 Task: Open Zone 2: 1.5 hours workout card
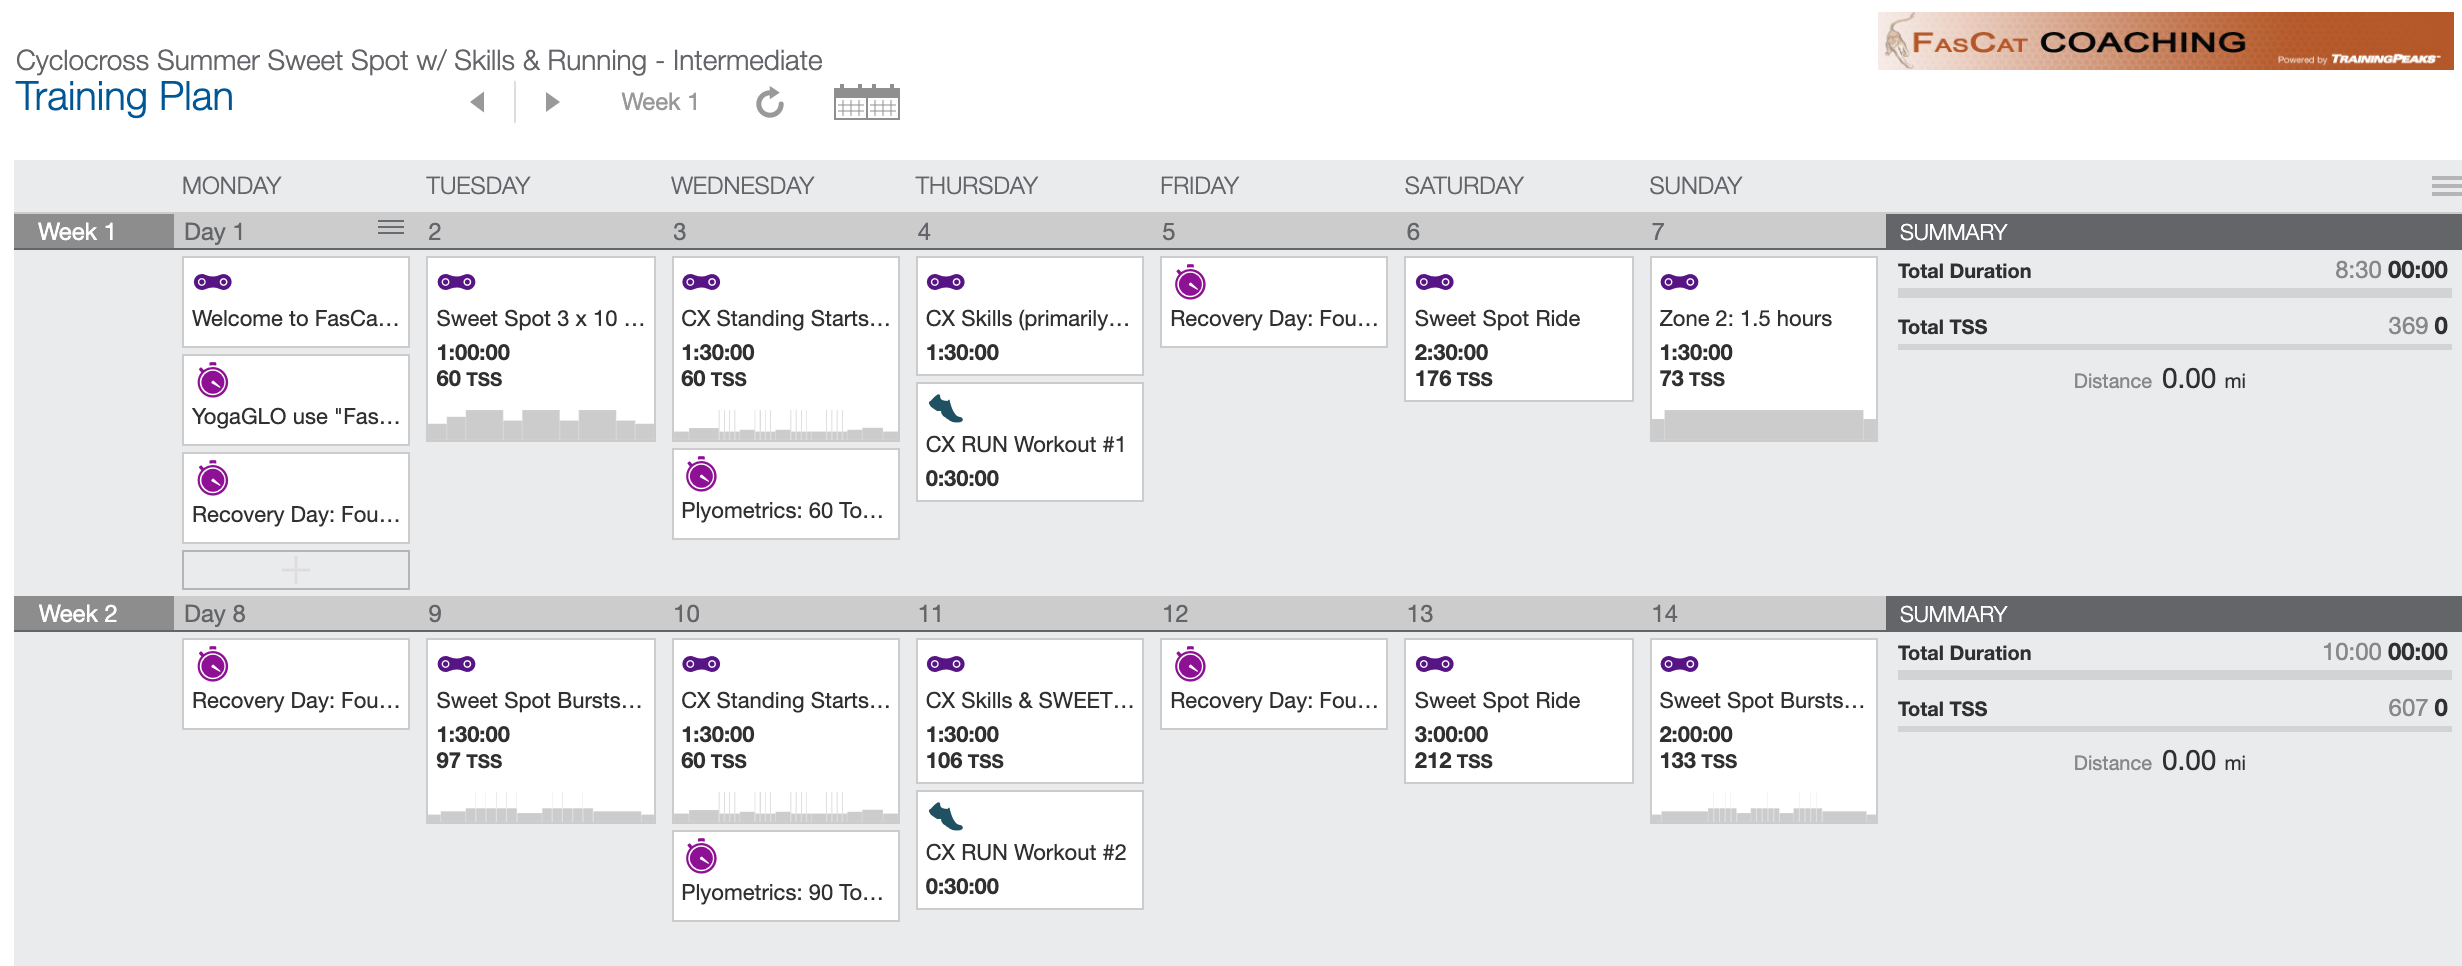[x=1763, y=349]
